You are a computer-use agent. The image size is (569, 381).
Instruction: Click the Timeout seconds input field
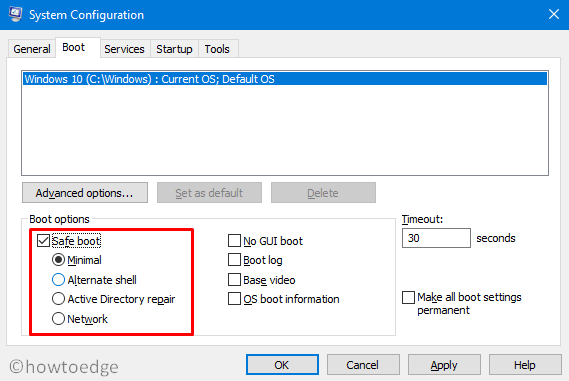(436, 238)
